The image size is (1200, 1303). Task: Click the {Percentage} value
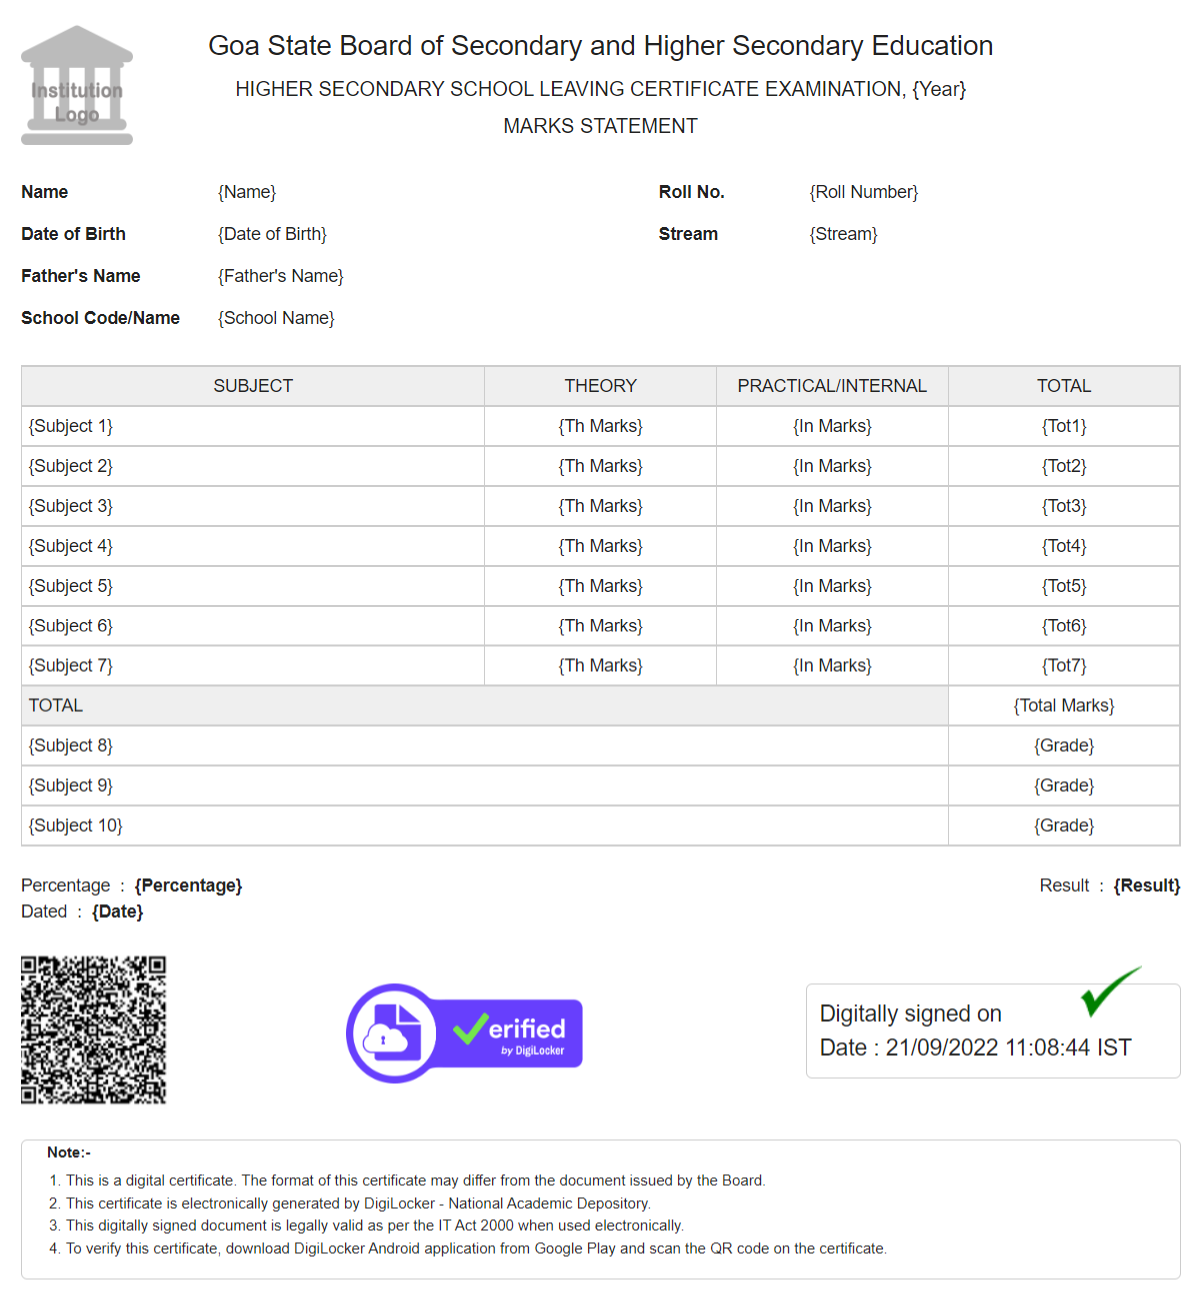[188, 886]
